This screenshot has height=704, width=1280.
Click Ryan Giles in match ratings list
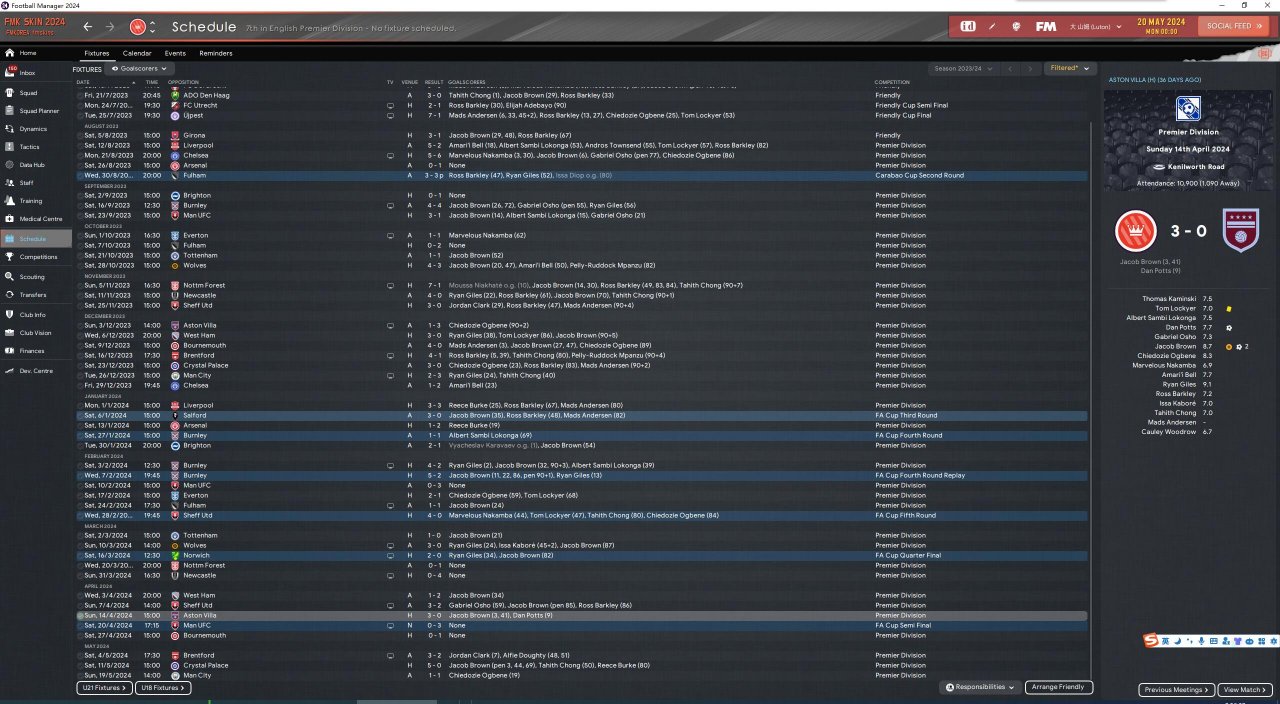[x=1179, y=384]
